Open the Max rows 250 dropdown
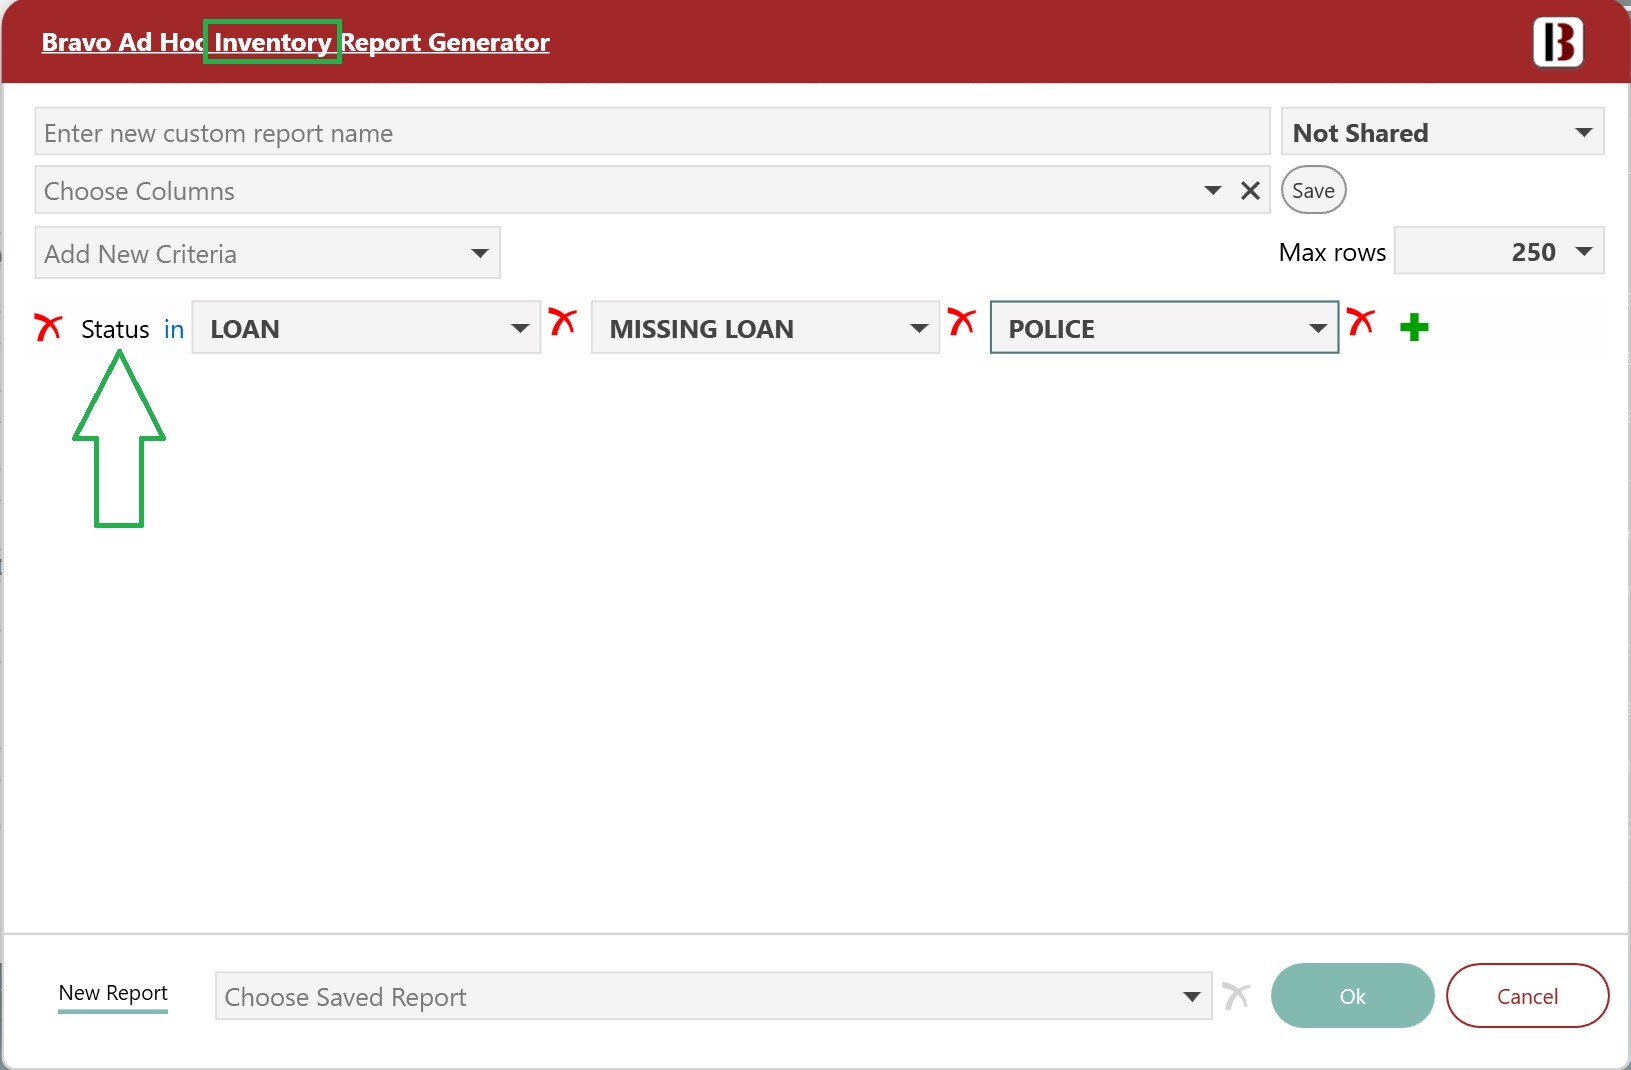The height and width of the screenshot is (1070, 1631). pyautogui.click(x=1499, y=251)
